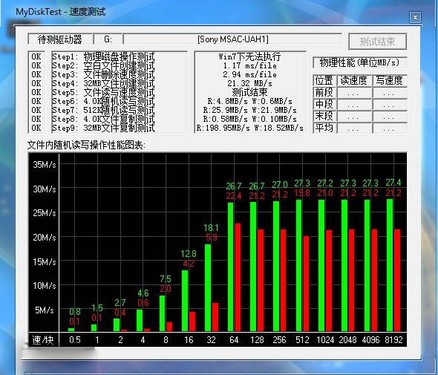This screenshot has height=375, width=438.
Task: Click the 21.32 MB/s result line
Action: click(x=250, y=83)
